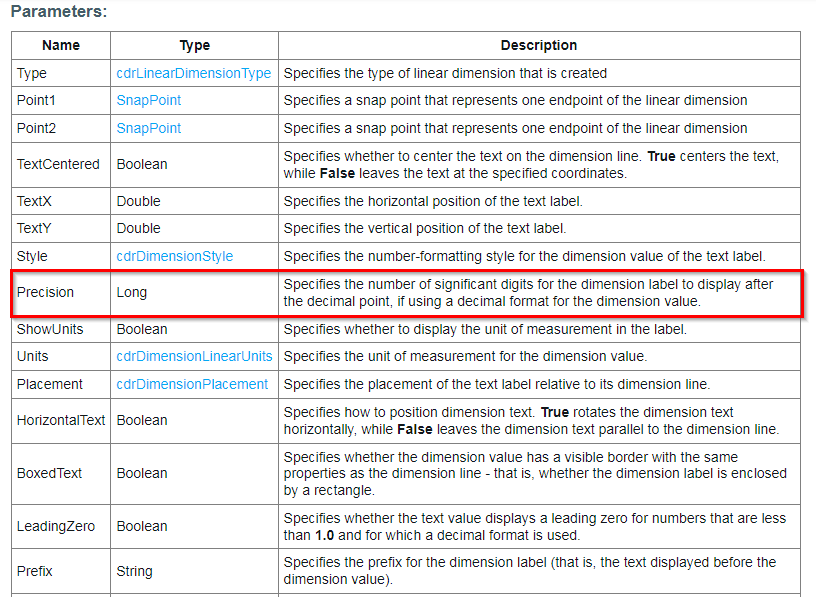Viewport: 816px width, 597px height.
Task: Open the cdrDimensionStyle link
Action: pos(175,256)
